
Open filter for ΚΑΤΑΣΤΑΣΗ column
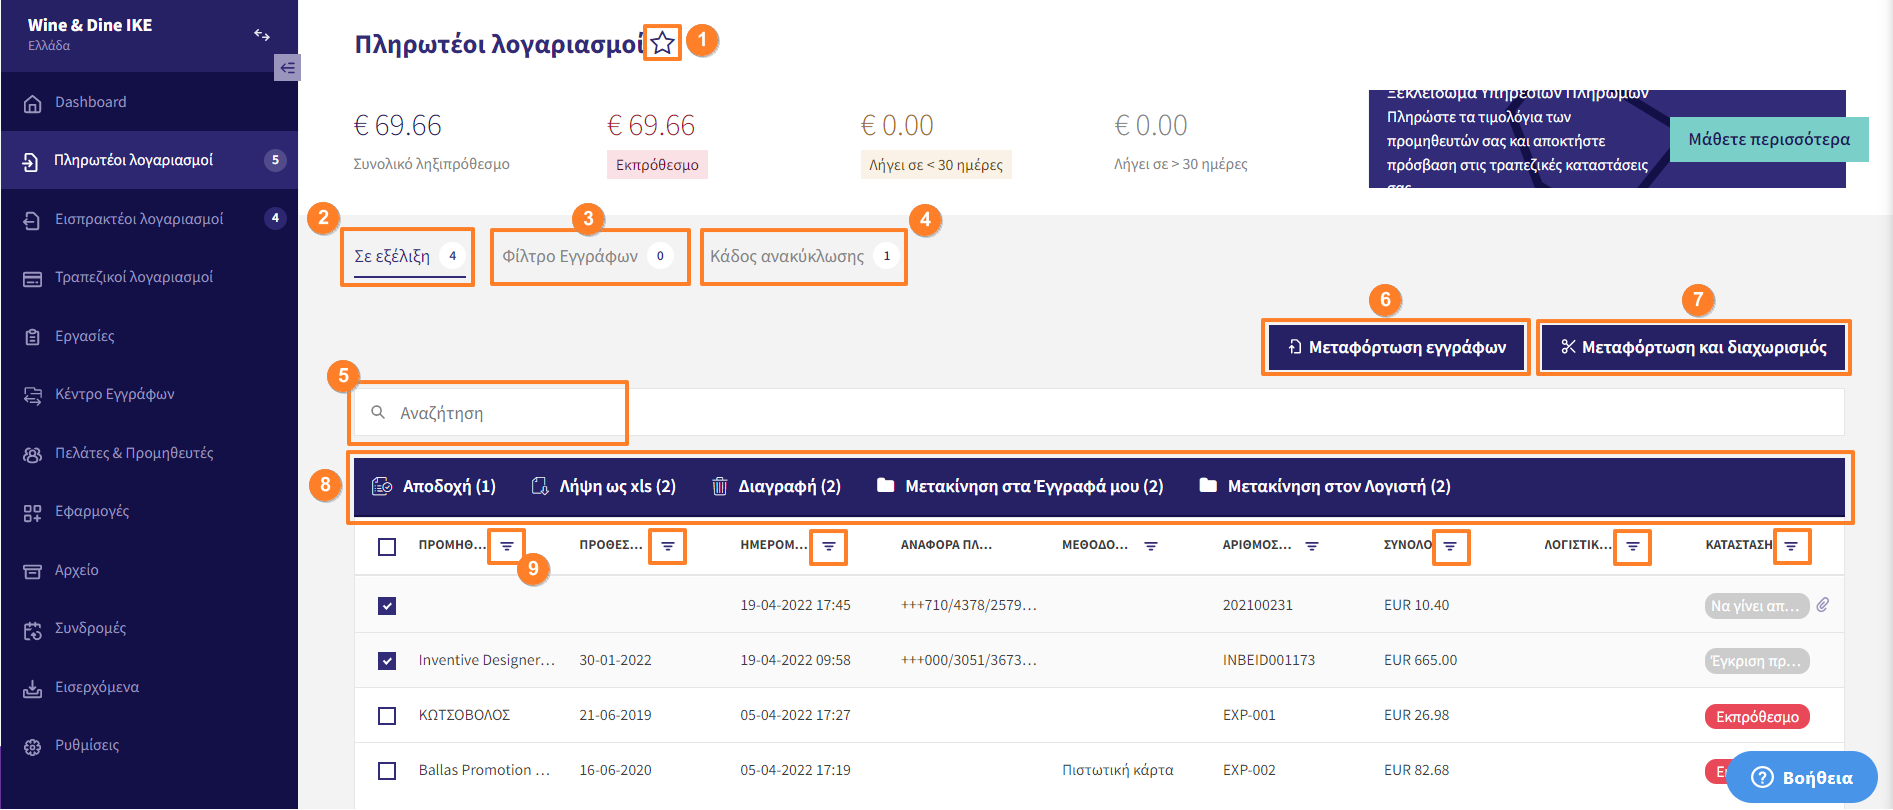[x=1791, y=546]
